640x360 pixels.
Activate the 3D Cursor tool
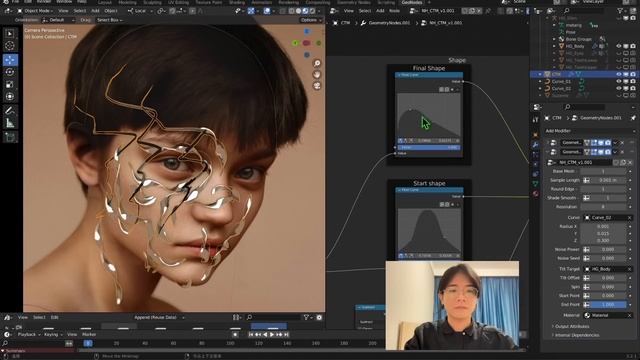10,46
